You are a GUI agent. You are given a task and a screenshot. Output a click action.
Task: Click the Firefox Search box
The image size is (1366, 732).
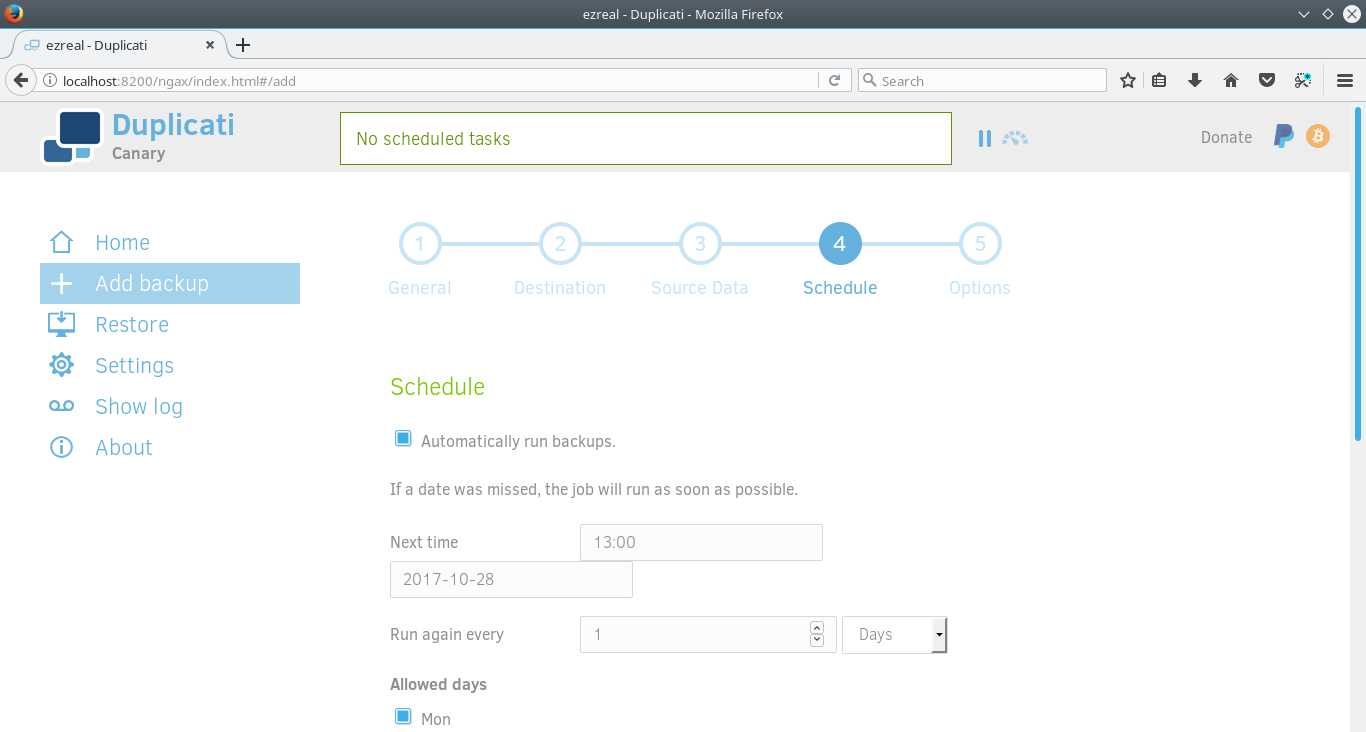point(982,81)
